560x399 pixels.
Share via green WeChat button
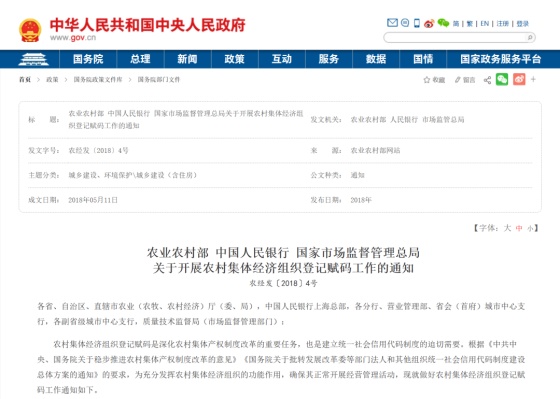(x=502, y=79)
